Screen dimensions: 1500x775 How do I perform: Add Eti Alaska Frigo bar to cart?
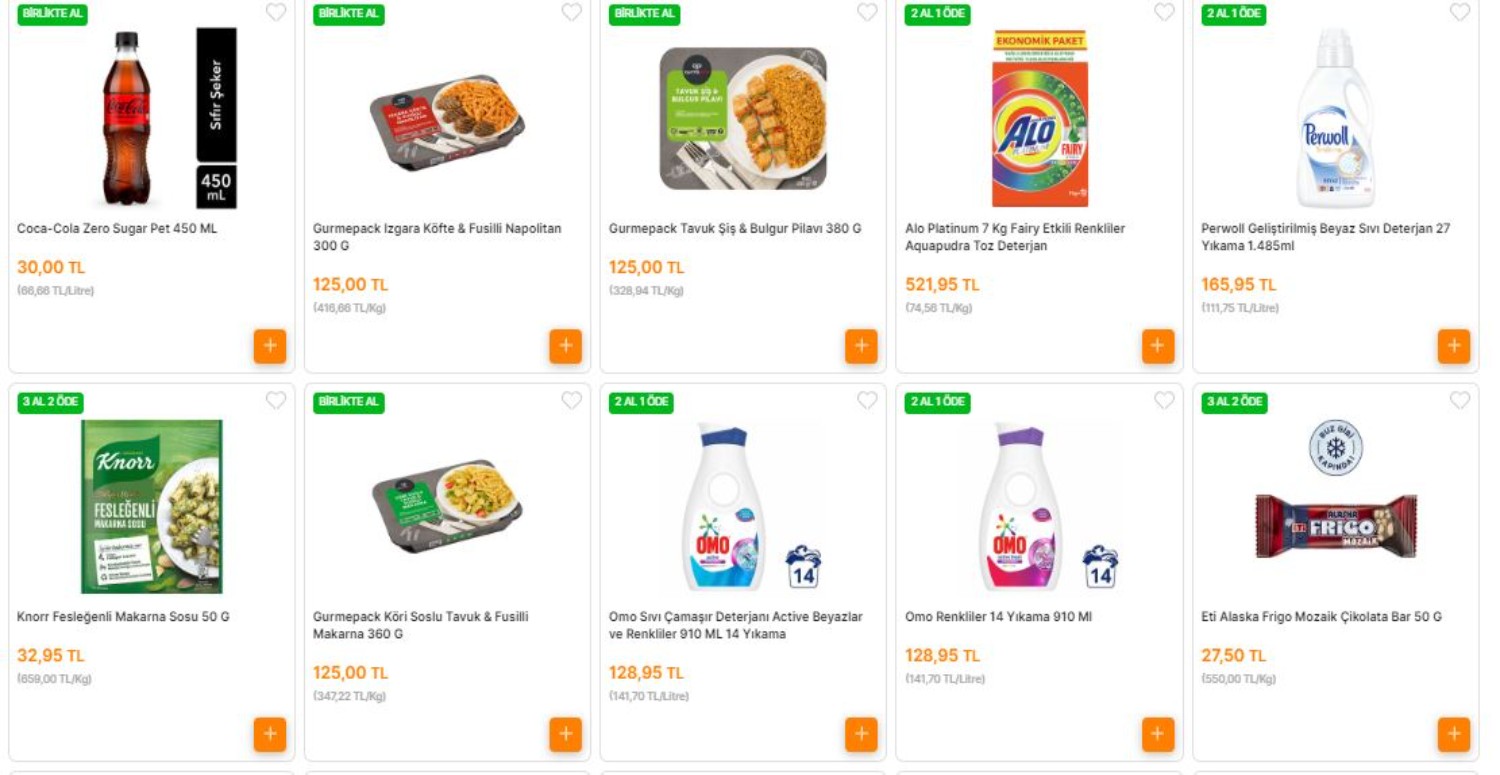click(x=1453, y=734)
